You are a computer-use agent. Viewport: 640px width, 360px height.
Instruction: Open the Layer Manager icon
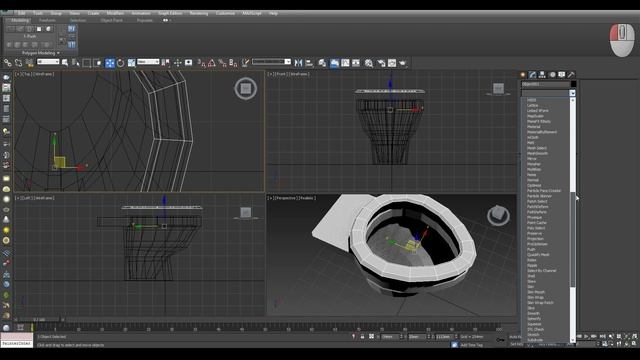322,63
